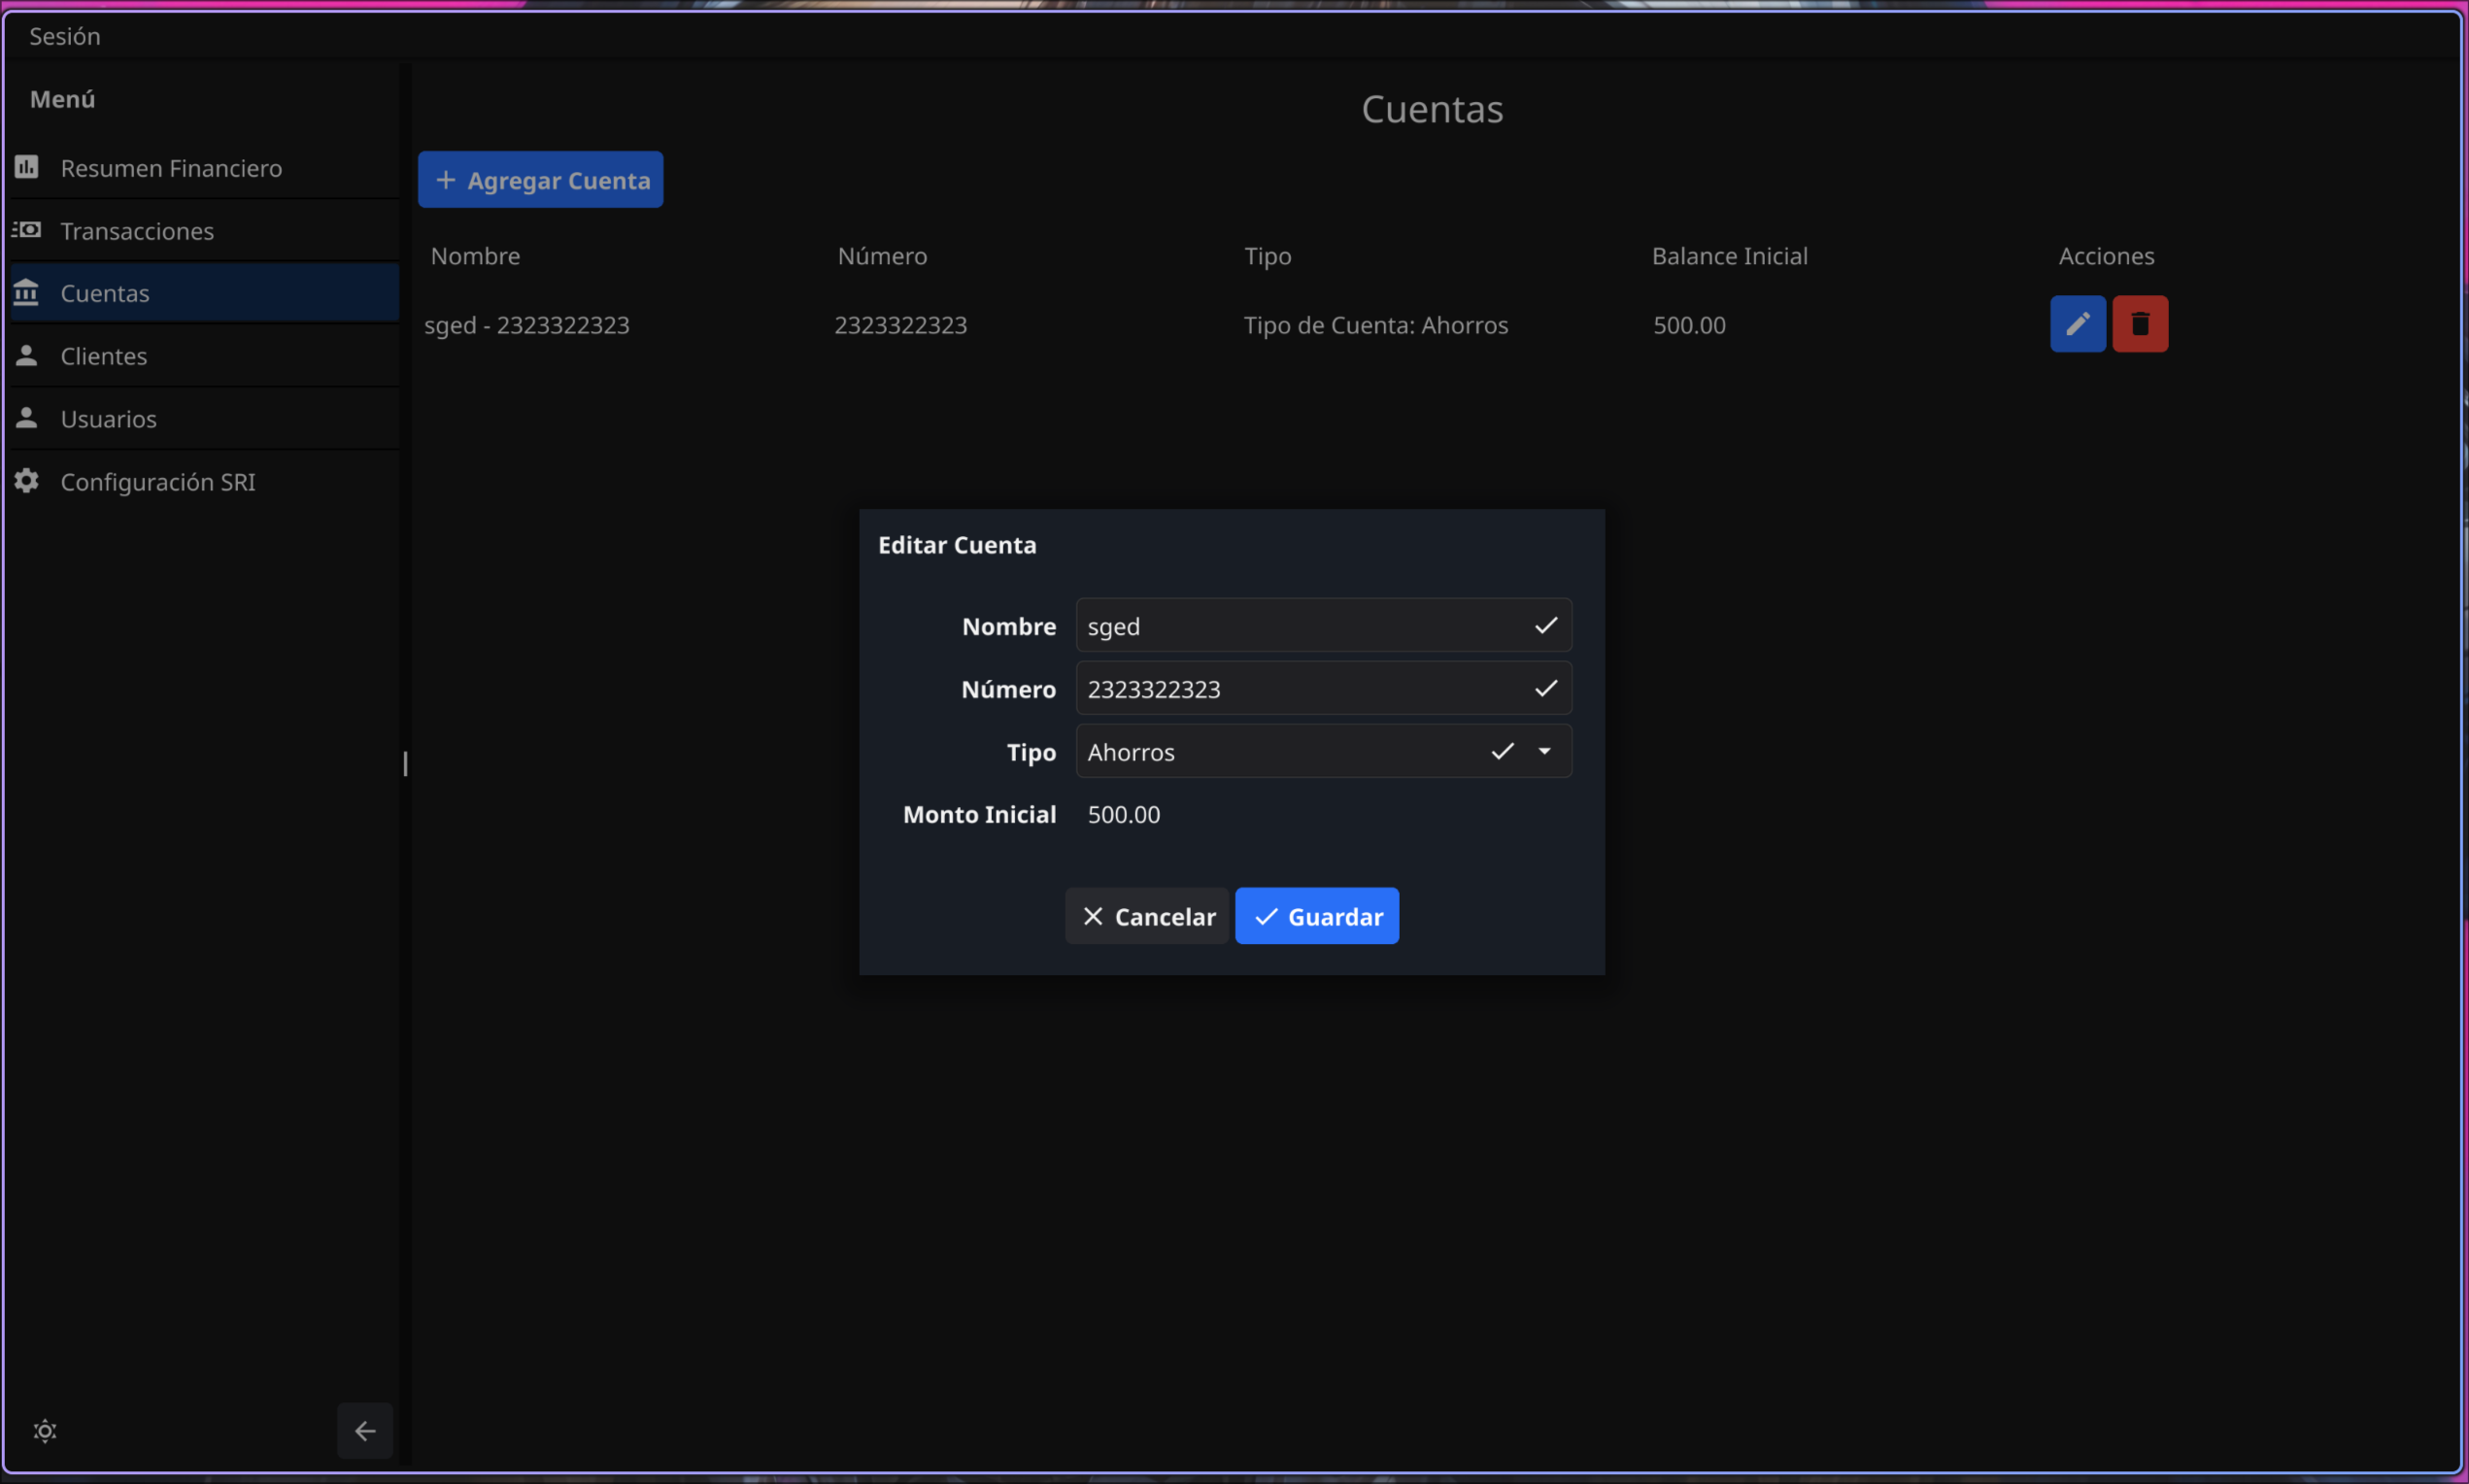The image size is (2469, 1484).
Task: Click the red trash delete icon
Action: pos(2139,324)
